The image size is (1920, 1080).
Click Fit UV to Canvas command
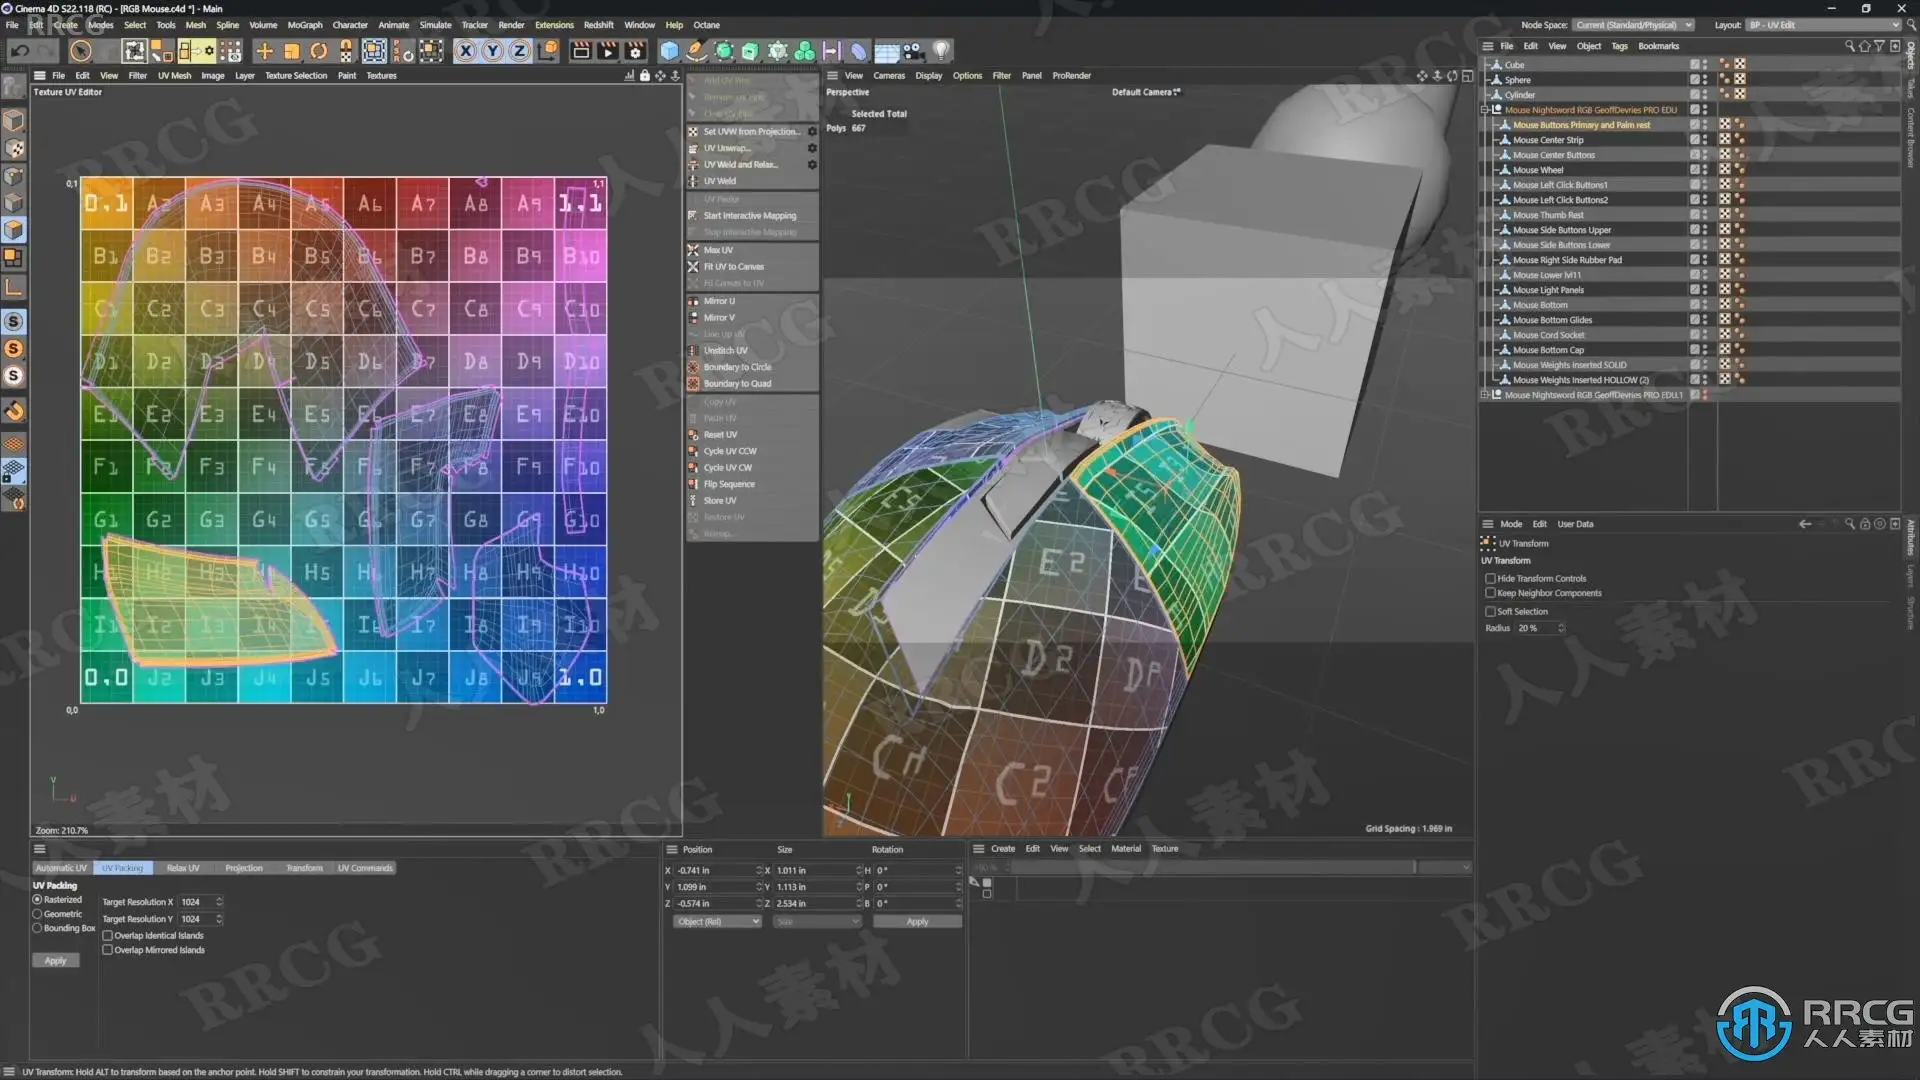(733, 267)
